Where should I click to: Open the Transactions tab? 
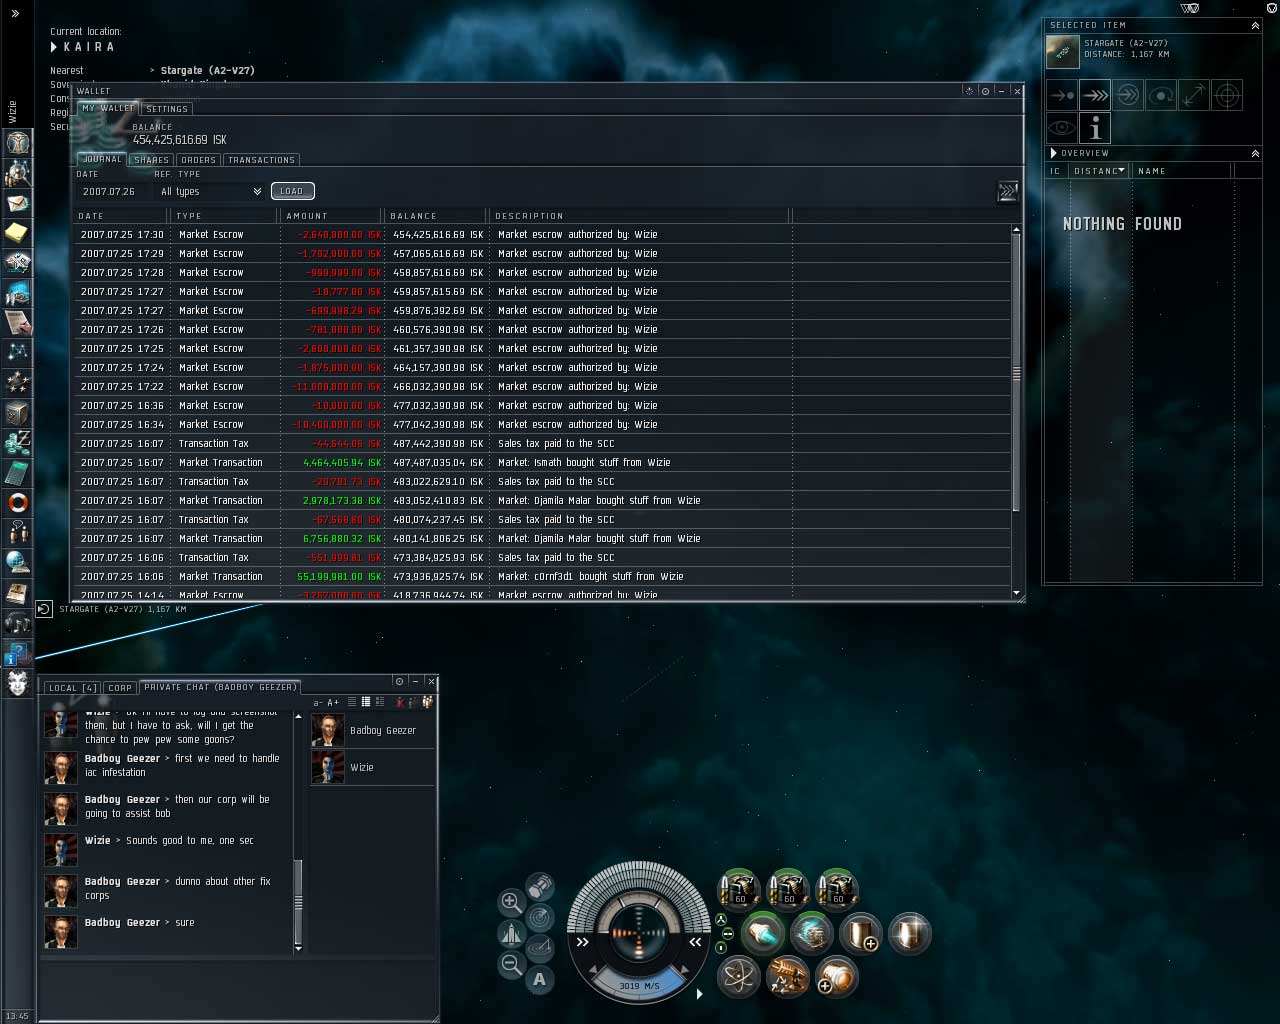(261, 160)
